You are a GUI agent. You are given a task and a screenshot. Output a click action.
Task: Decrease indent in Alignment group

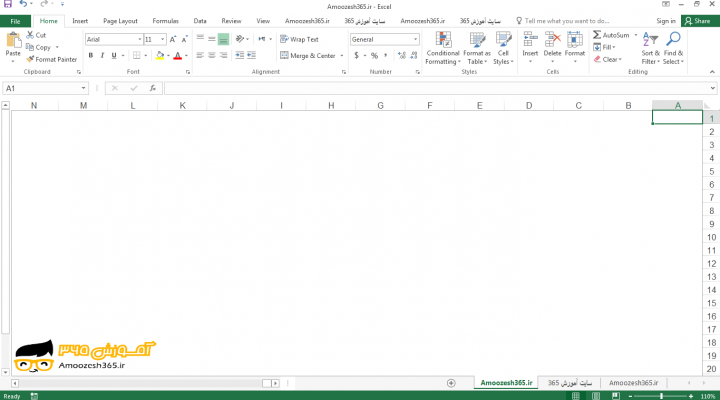[x=240, y=55]
